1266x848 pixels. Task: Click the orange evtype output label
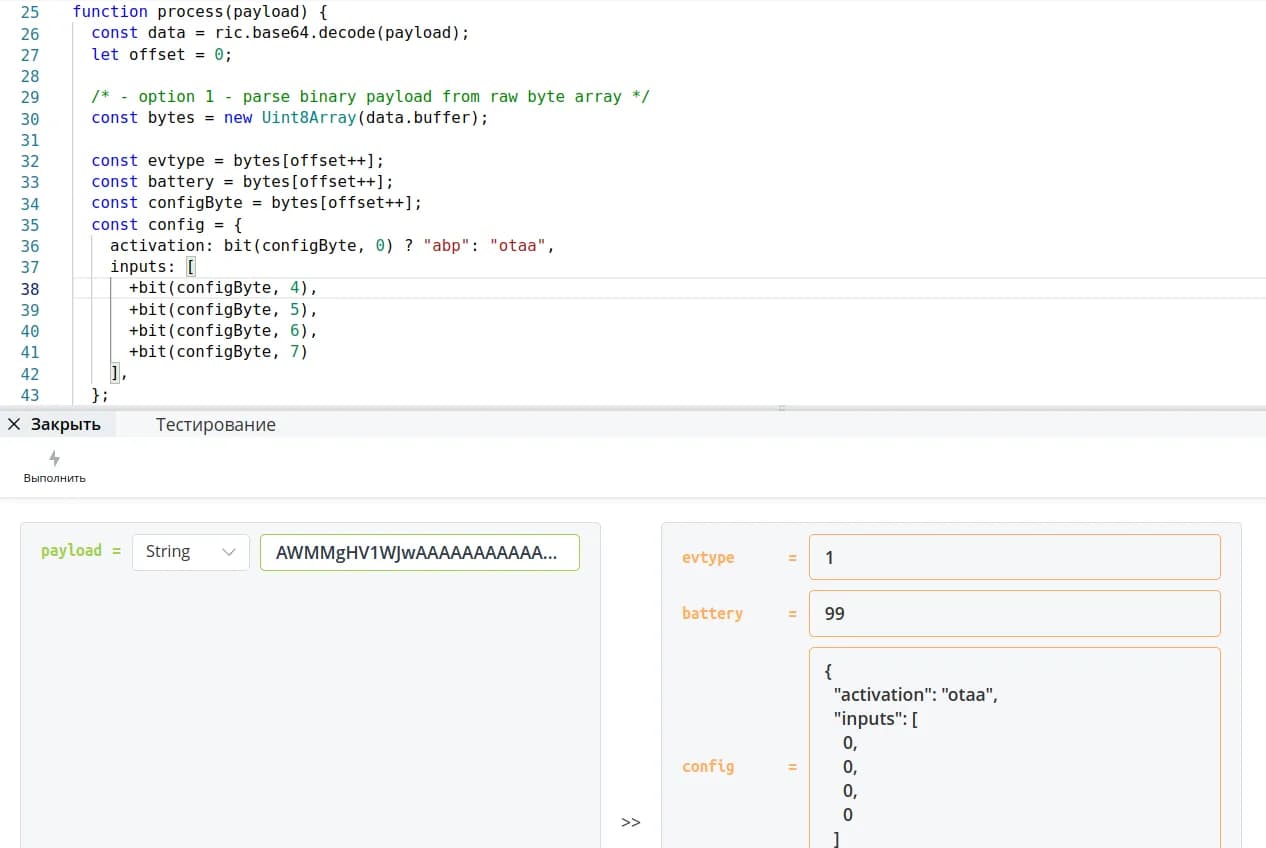click(708, 558)
